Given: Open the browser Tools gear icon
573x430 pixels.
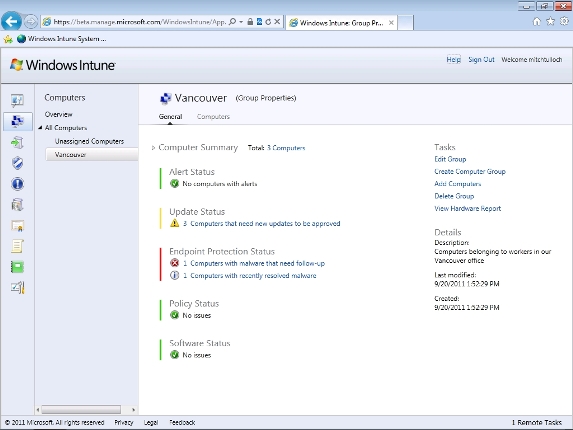Looking at the screenshot, I should (x=564, y=22).
